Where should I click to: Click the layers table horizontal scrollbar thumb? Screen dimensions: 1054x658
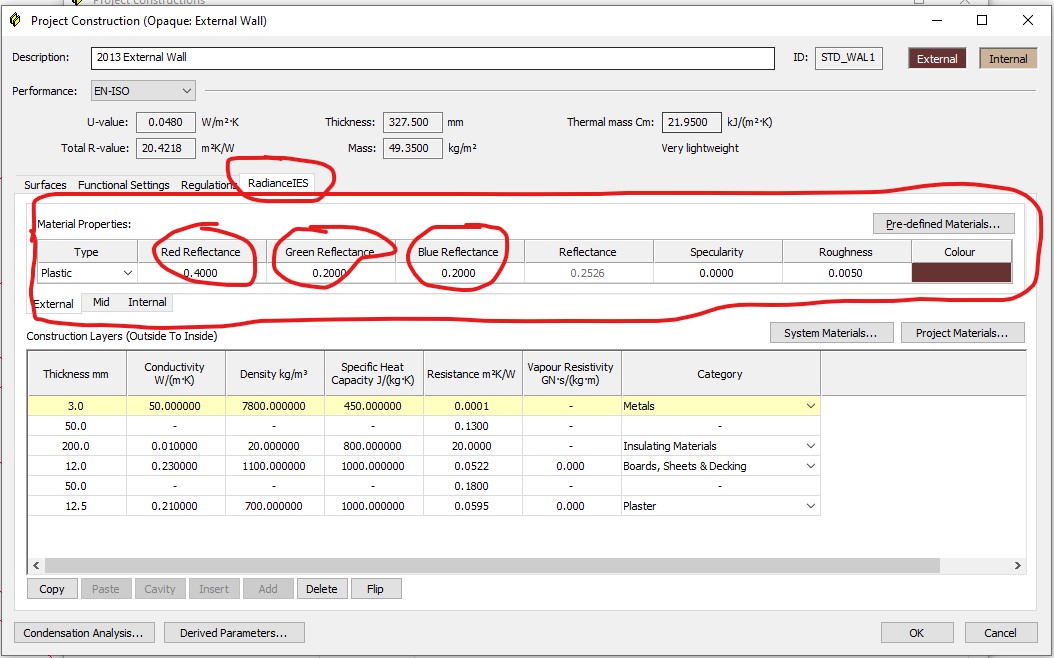coord(492,566)
